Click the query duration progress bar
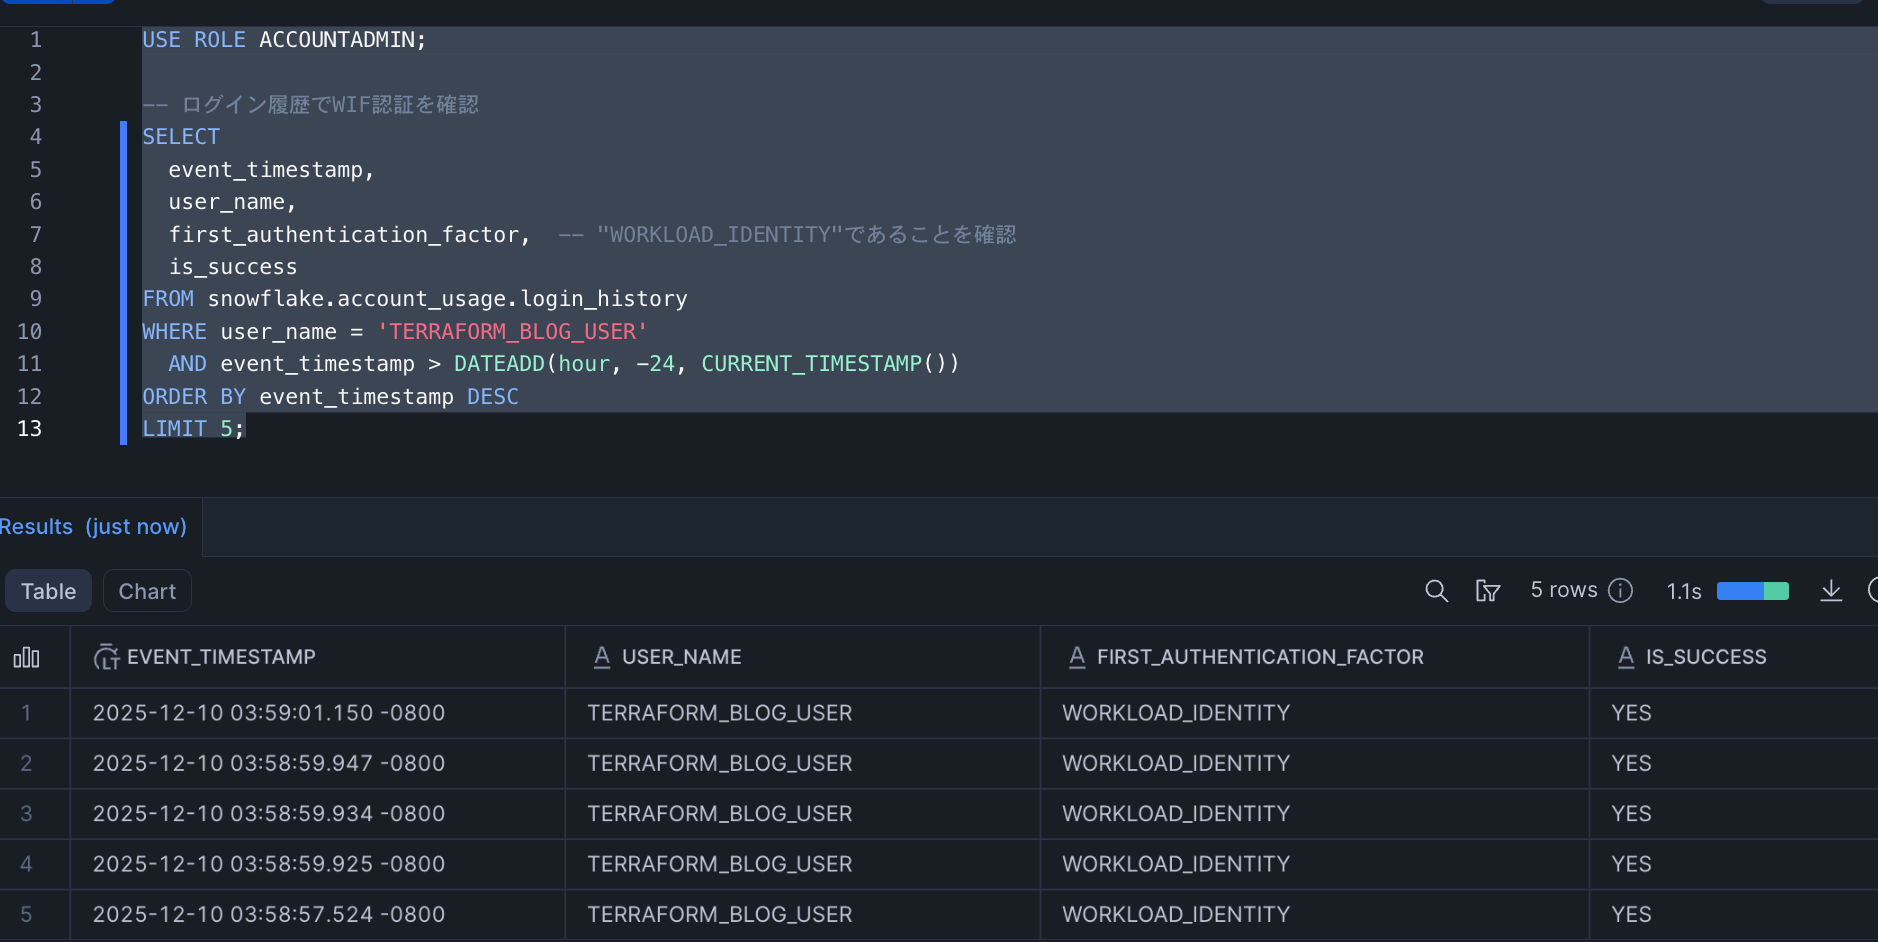The width and height of the screenshot is (1878, 942). tap(1752, 591)
